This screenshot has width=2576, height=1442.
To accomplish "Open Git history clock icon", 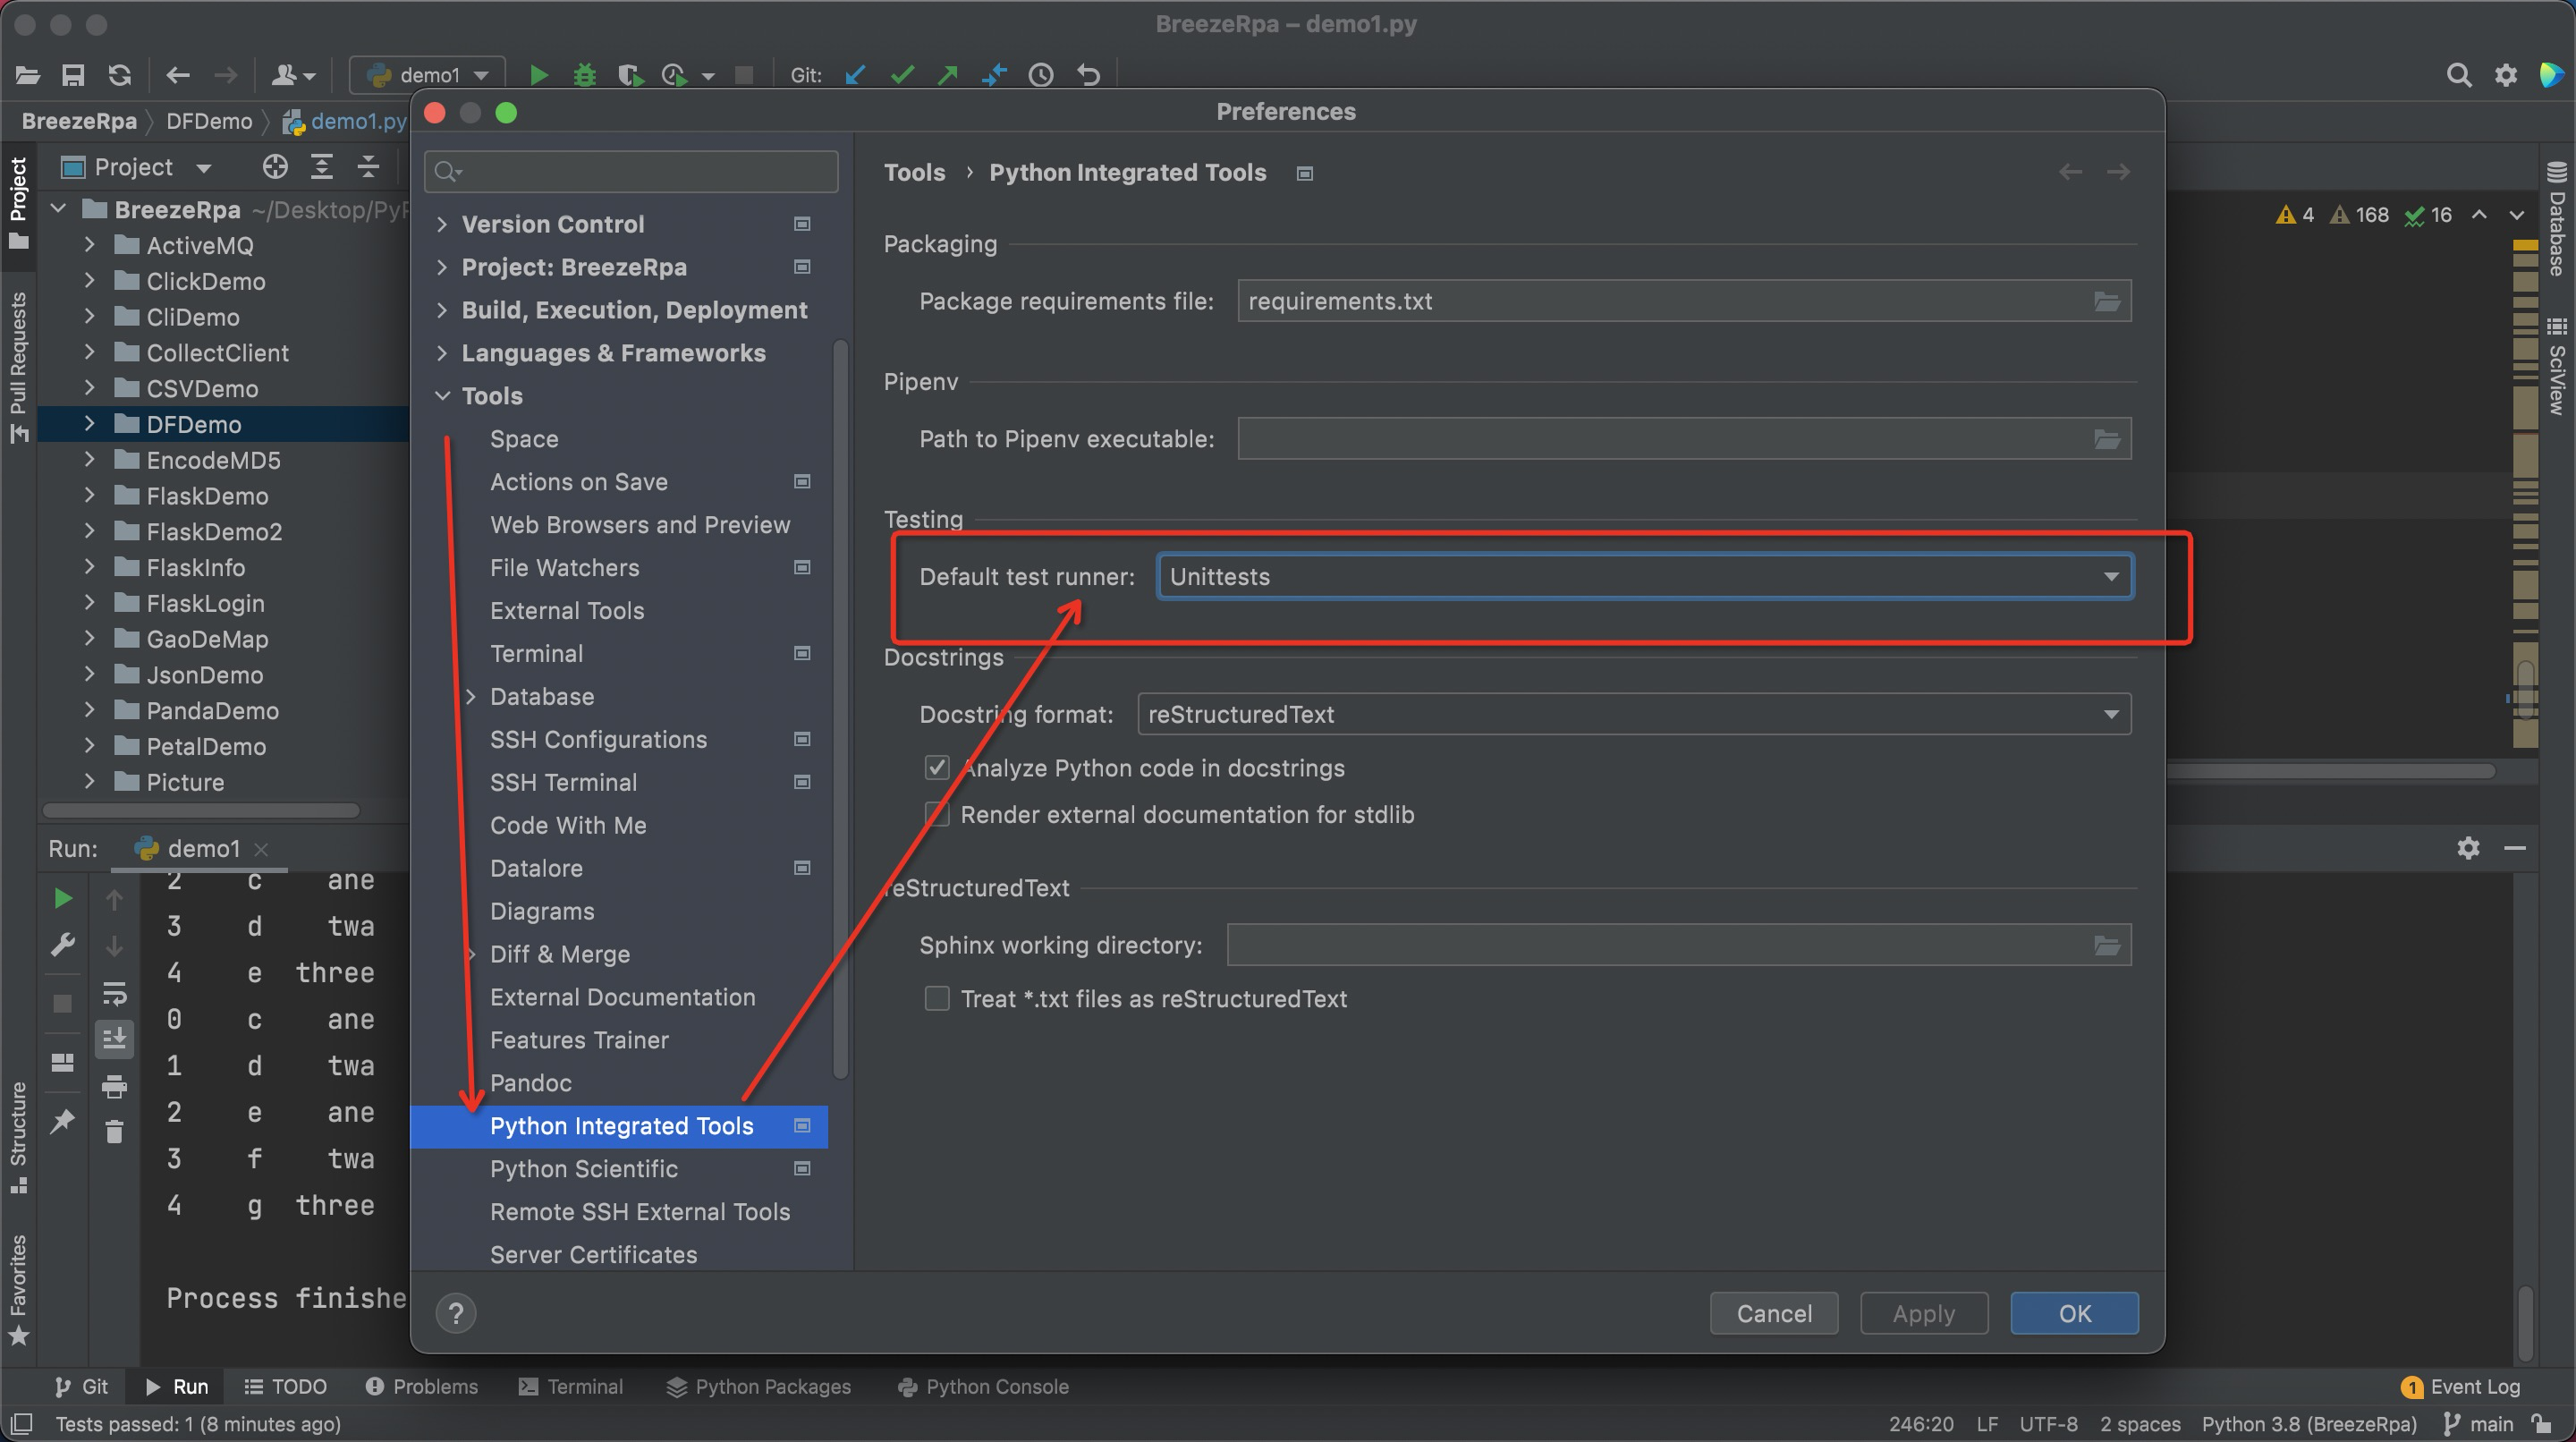I will click(x=1041, y=75).
